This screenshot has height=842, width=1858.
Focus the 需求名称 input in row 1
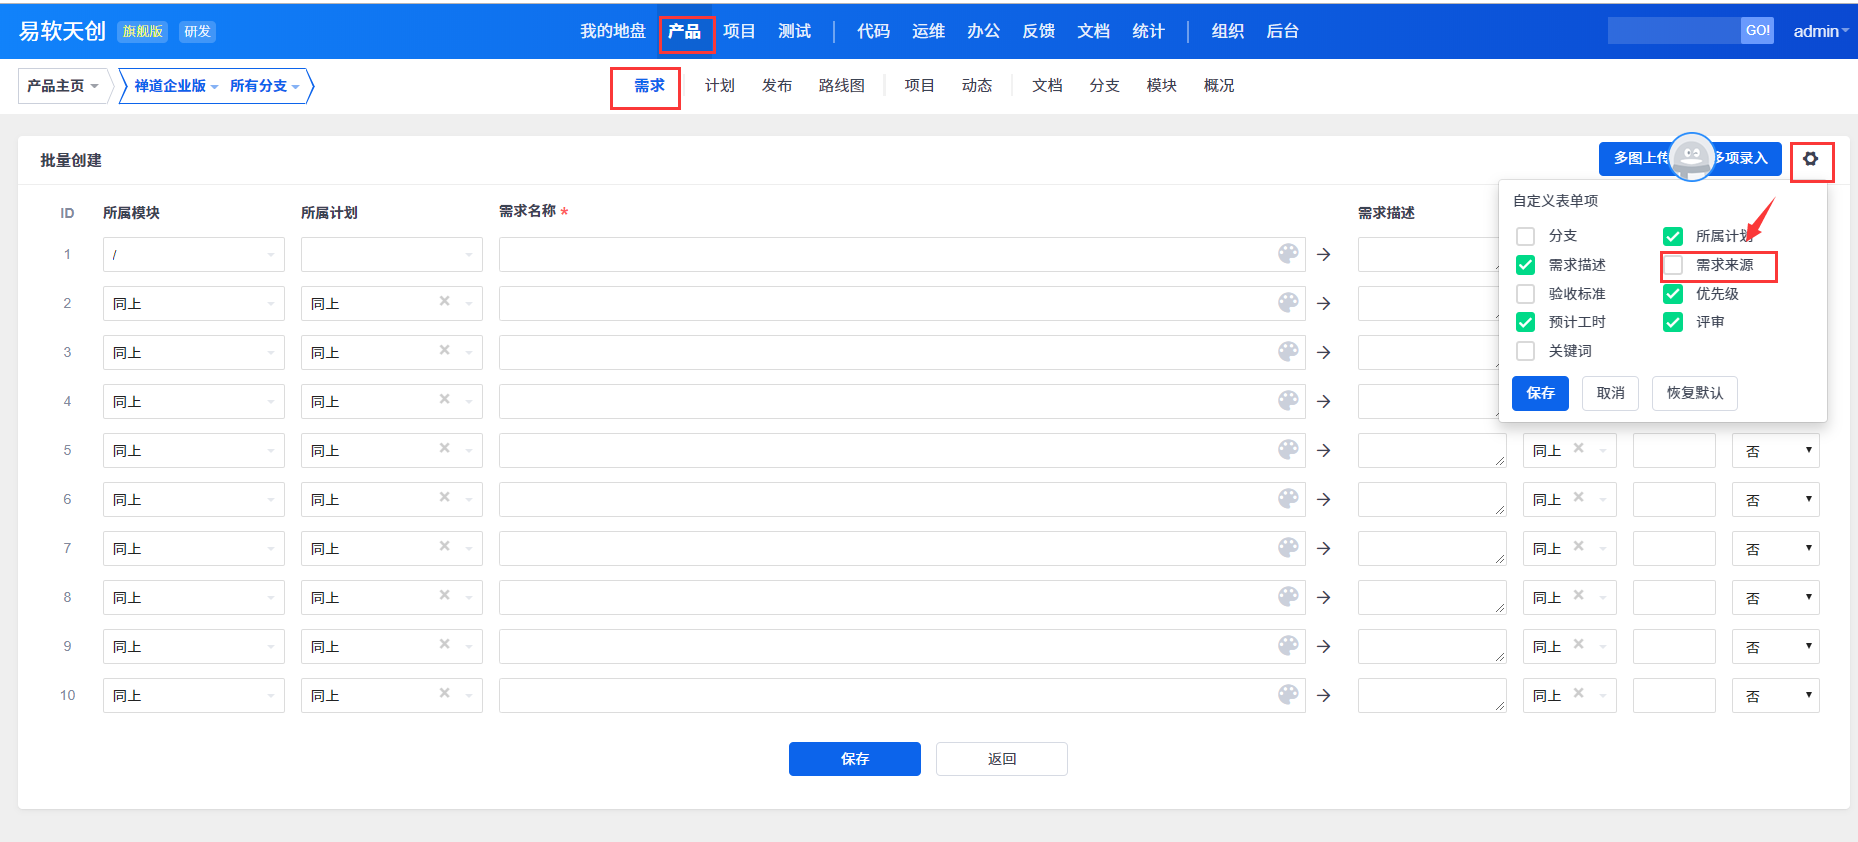click(x=902, y=255)
